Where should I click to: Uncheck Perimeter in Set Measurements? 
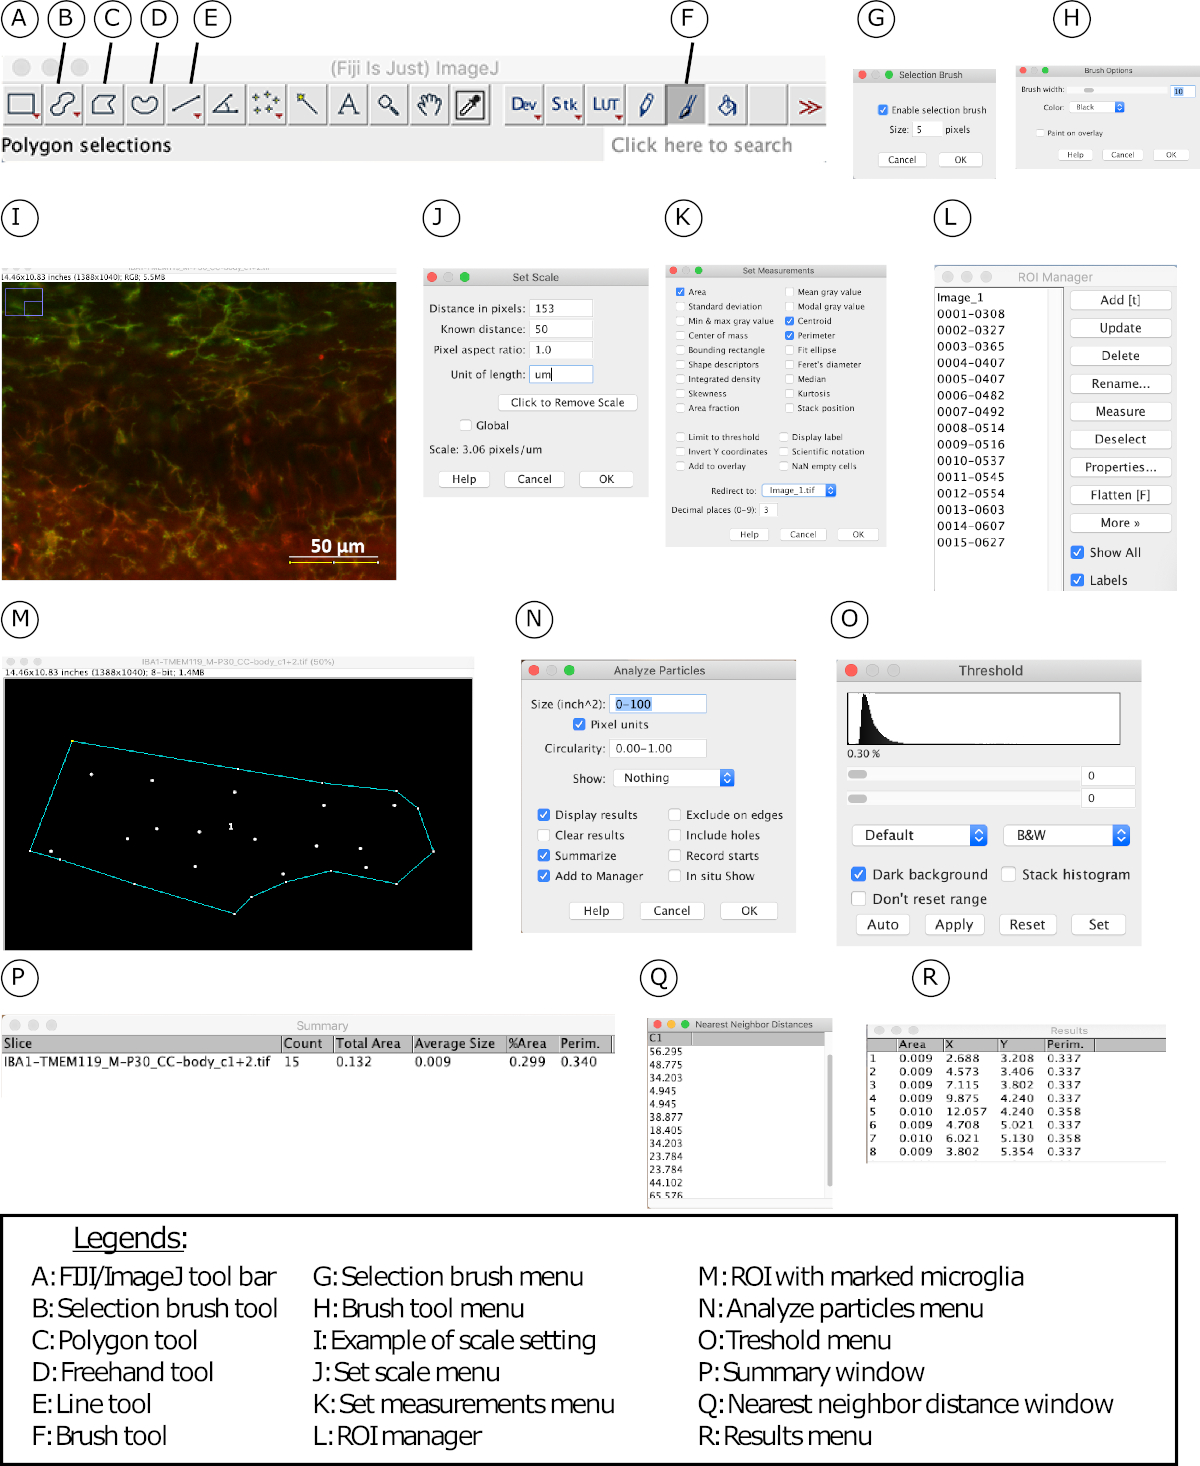(x=790, y=335)
